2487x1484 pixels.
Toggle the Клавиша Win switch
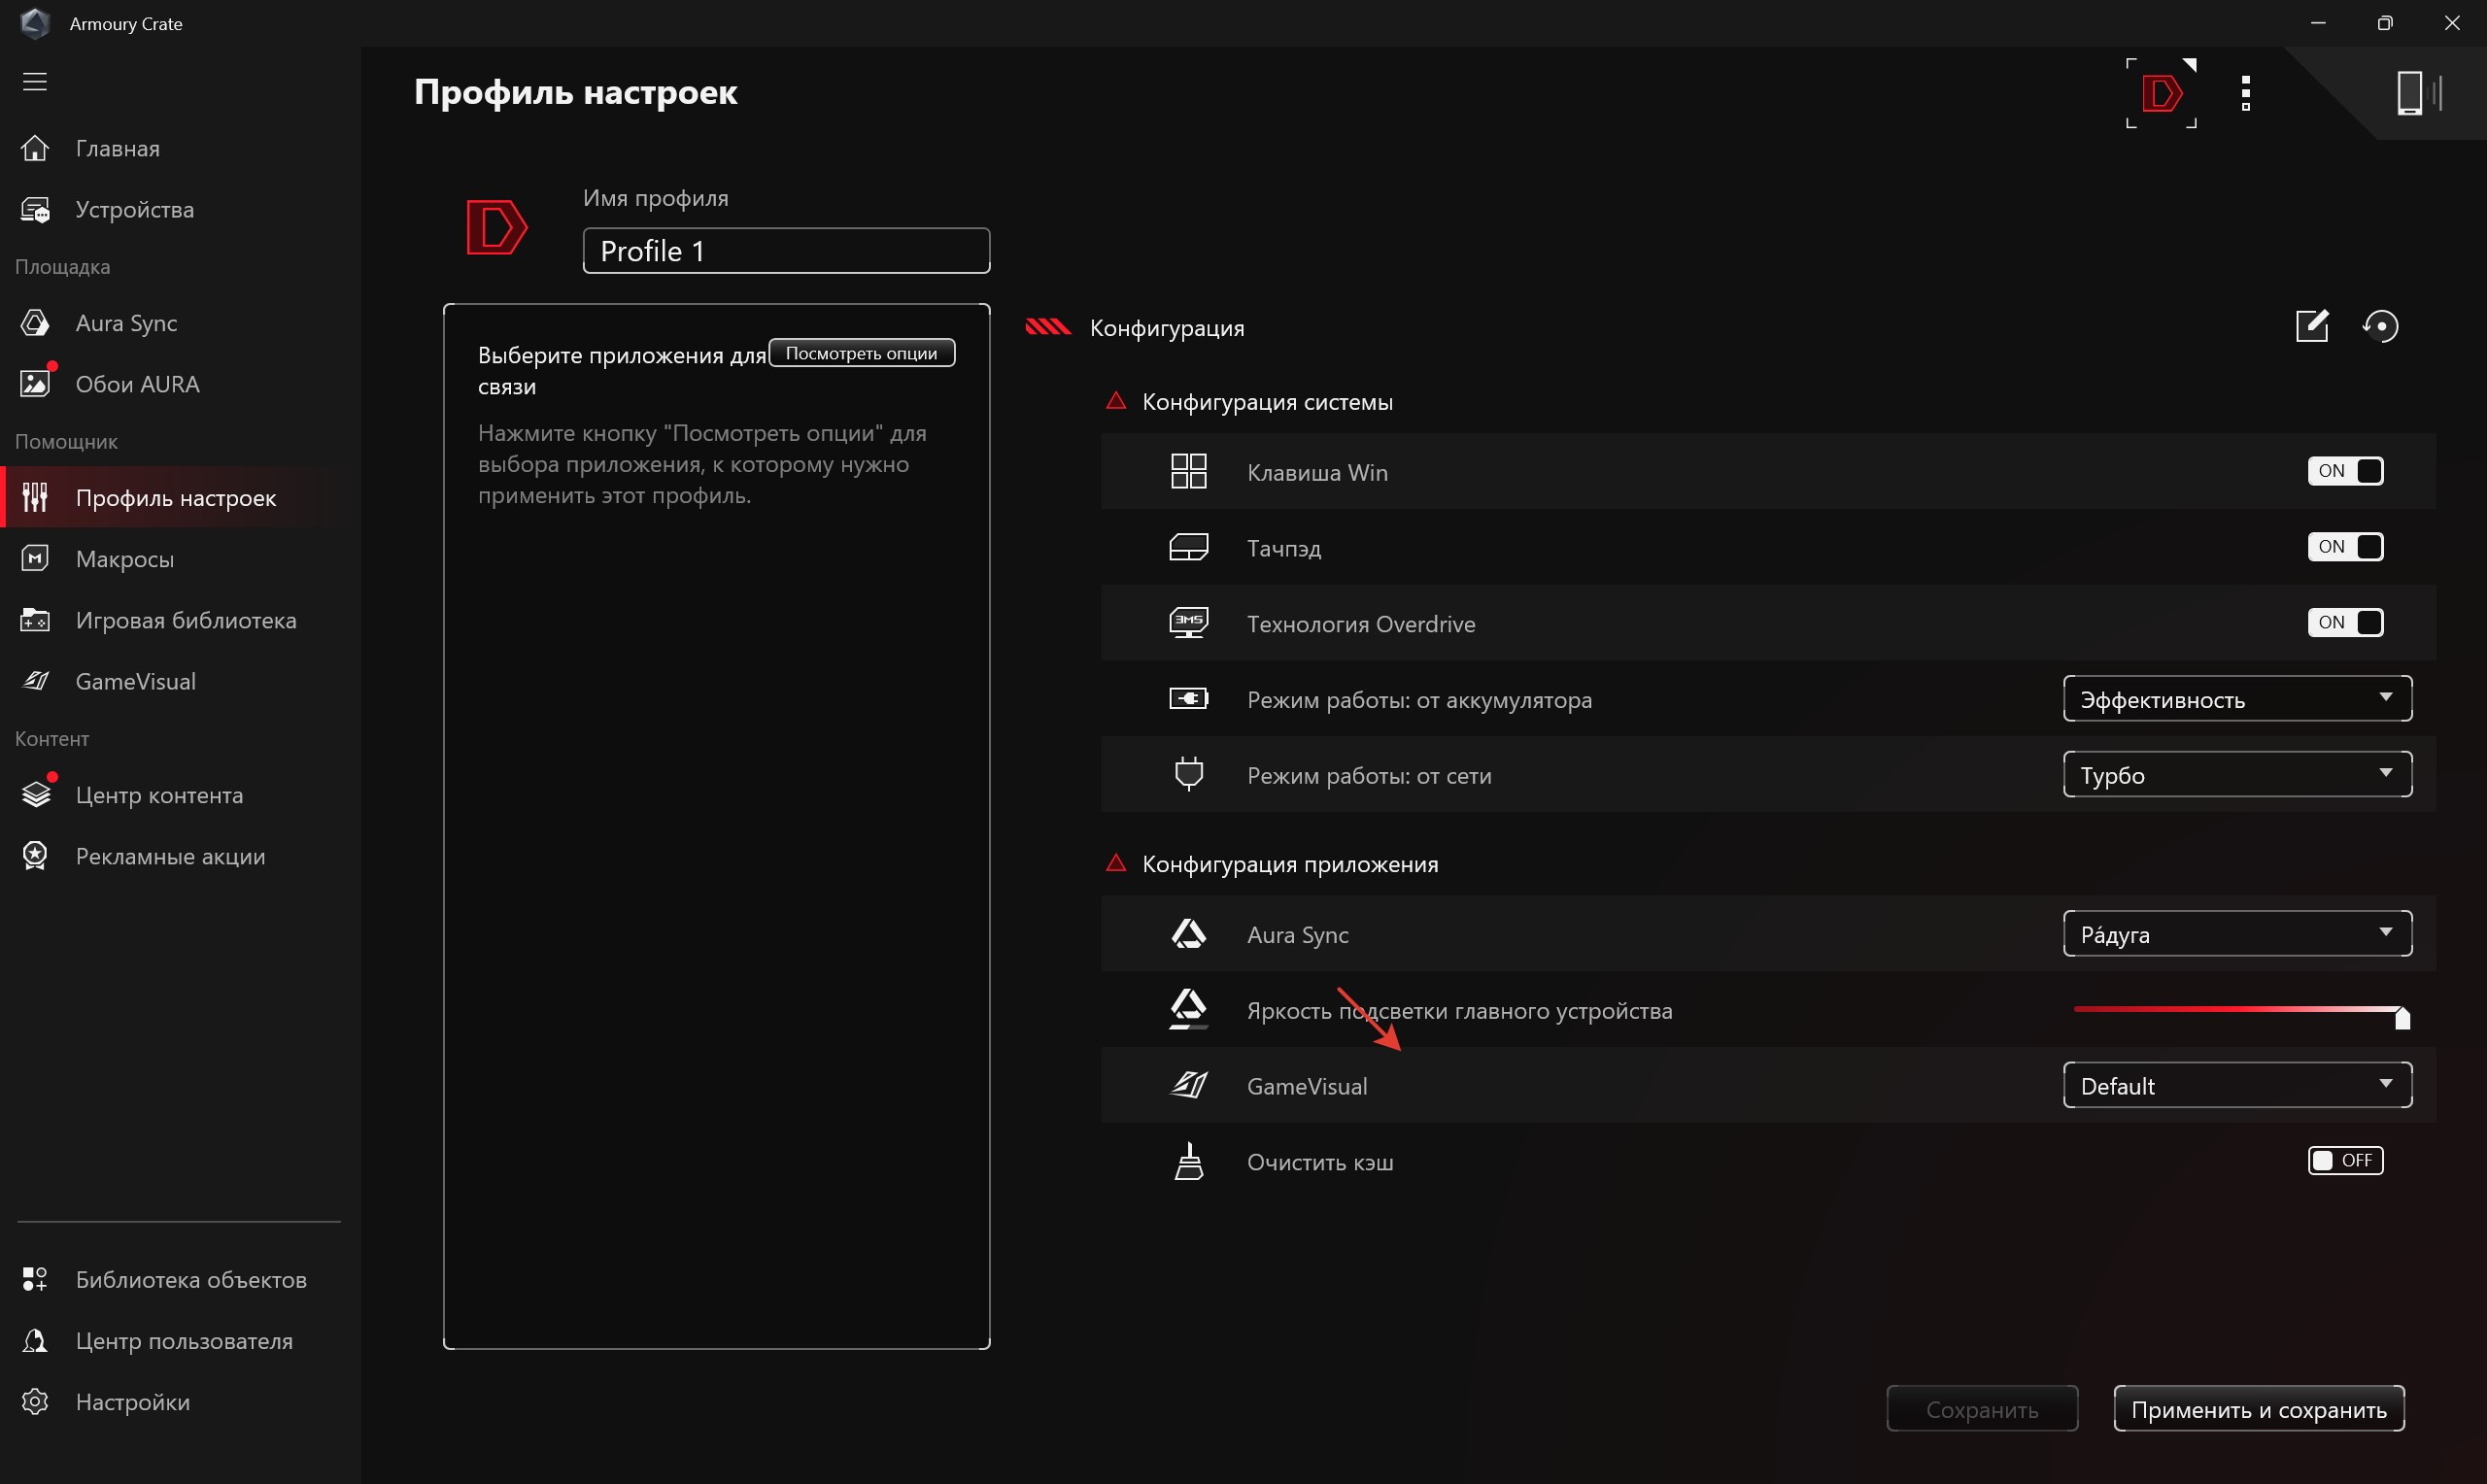pos(2345,471)
